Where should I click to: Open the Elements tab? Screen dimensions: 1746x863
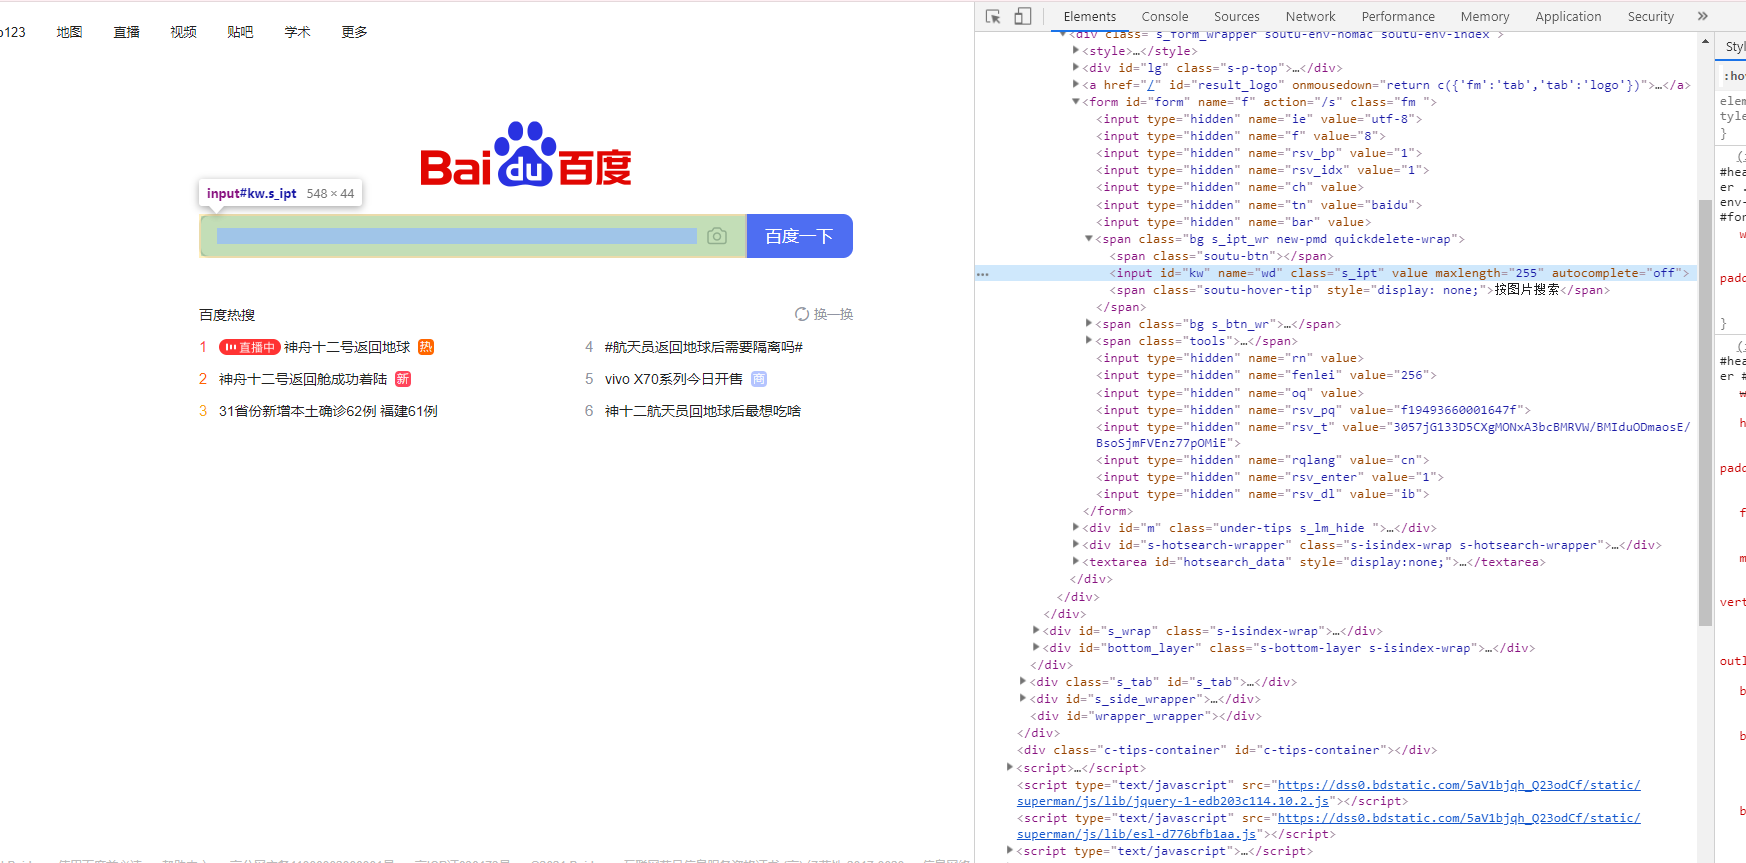pyautogui.click(x=1090, y=16)
